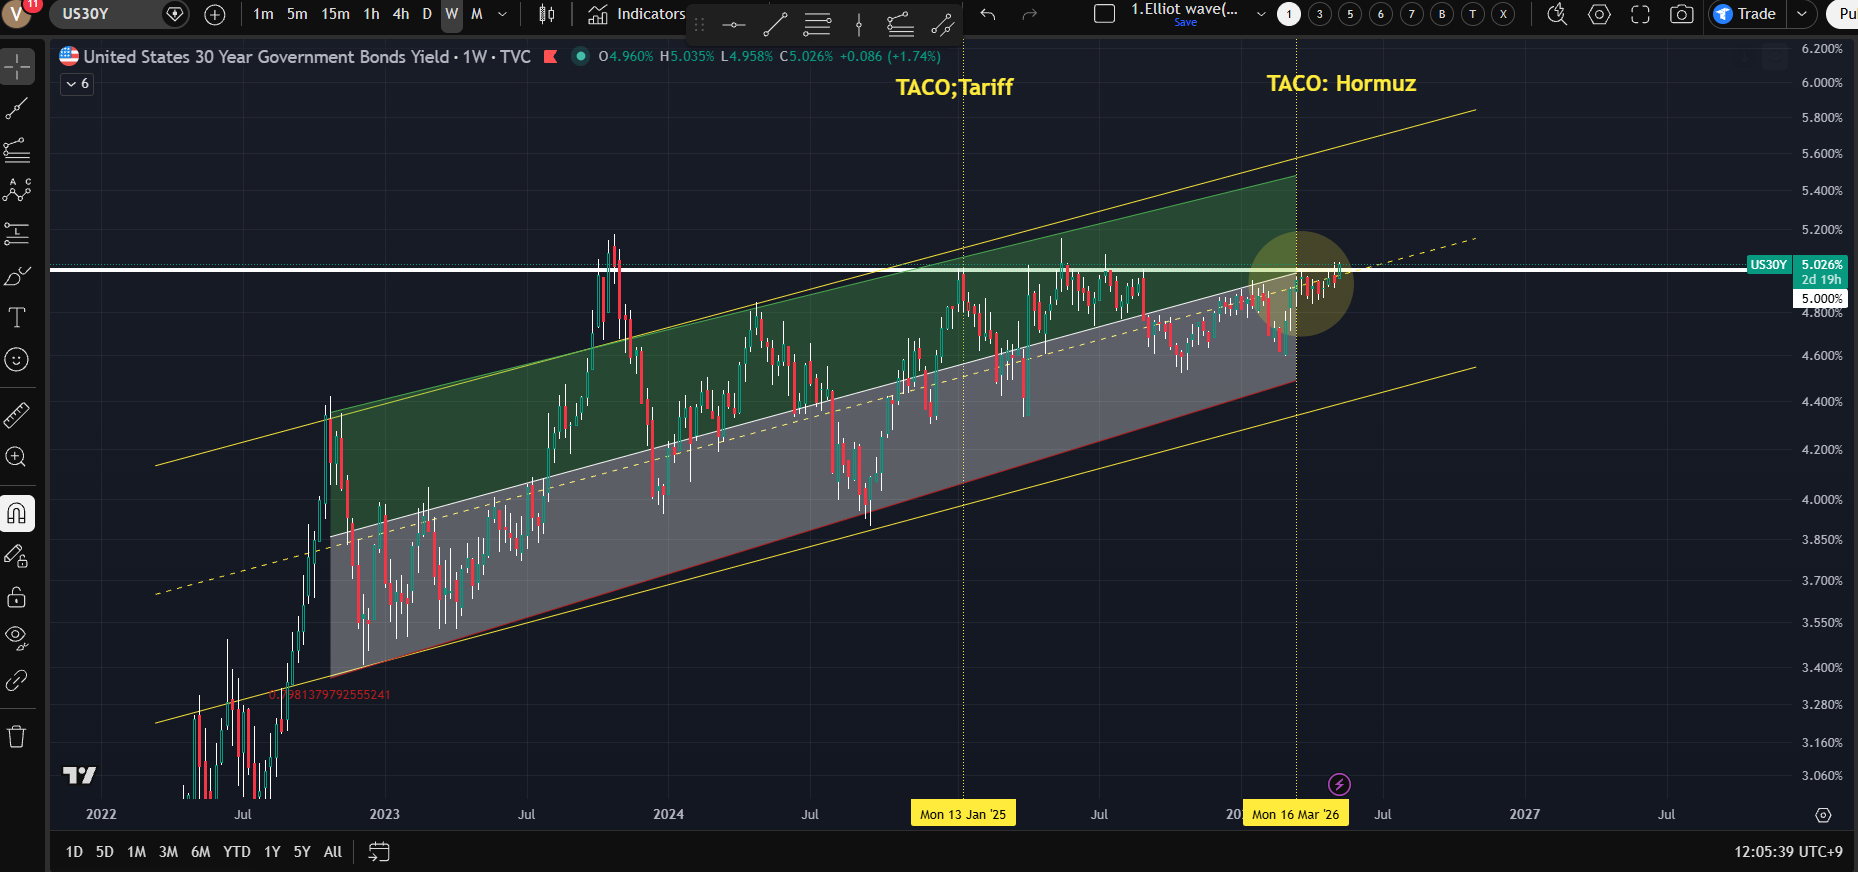The width and height of the screenshot is (1858, 872).
Task: Select the M monthly timeframe
Action: click(x=477, y=14)
